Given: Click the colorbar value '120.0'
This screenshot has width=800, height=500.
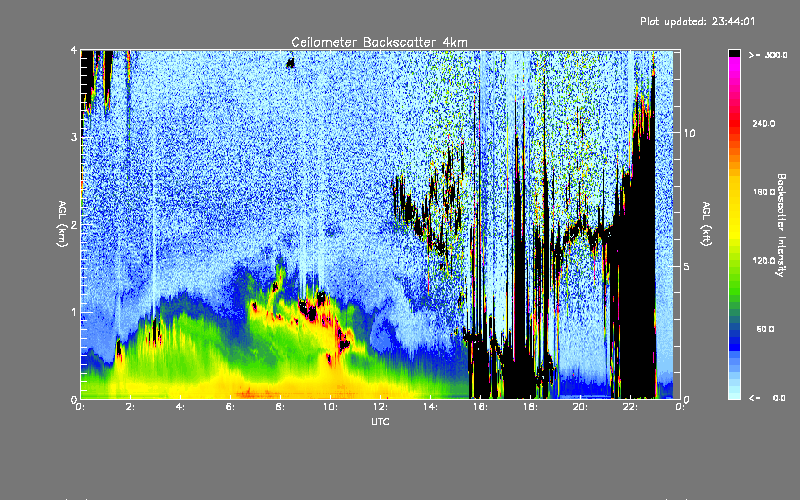Looking at the screenshot, I should 764,261.
